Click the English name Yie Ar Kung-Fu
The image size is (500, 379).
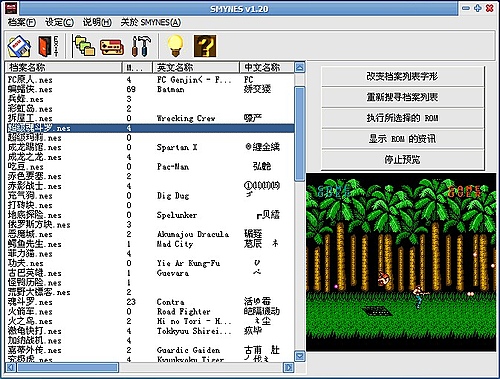pos(188,263)
